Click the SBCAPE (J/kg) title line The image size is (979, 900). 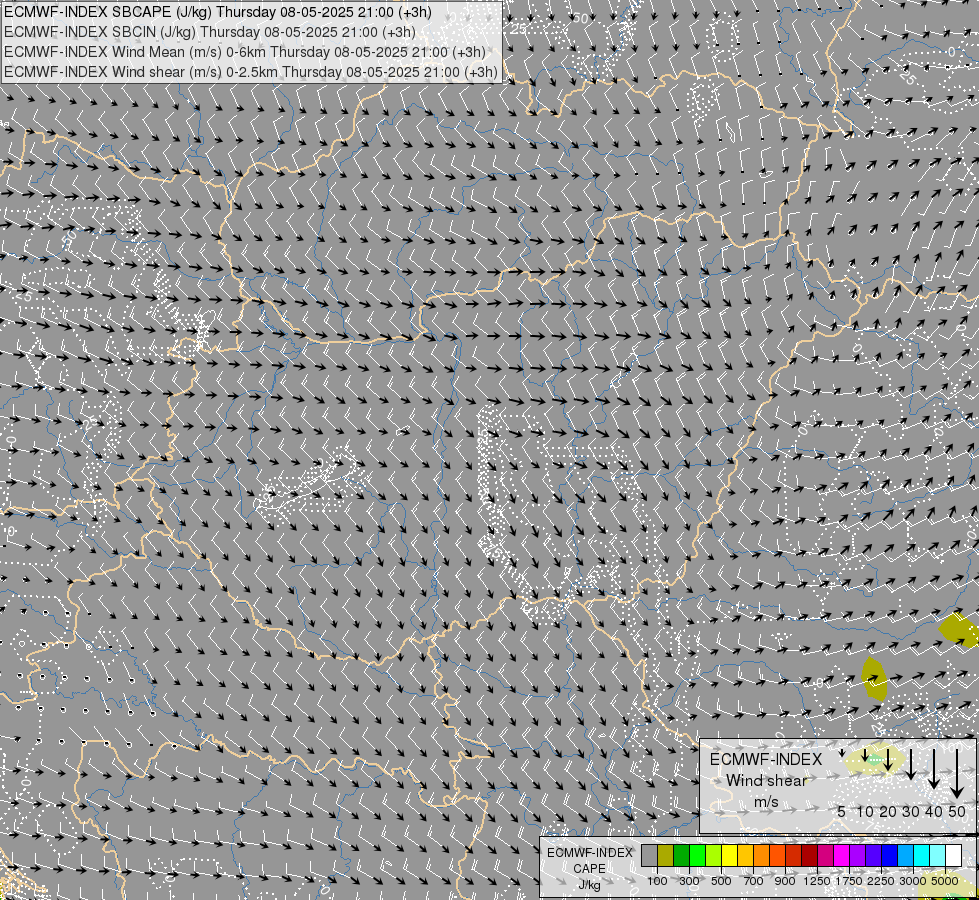[x=217, y=12]
